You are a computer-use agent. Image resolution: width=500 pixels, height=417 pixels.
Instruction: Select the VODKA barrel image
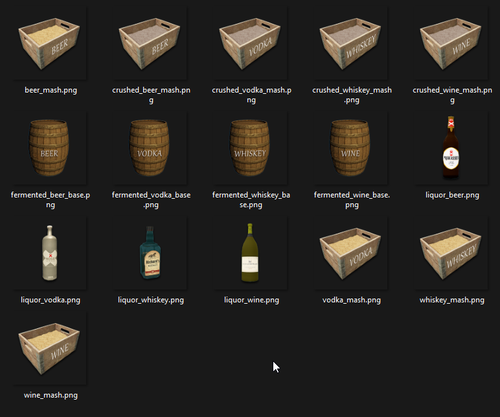tap(150, 148)
